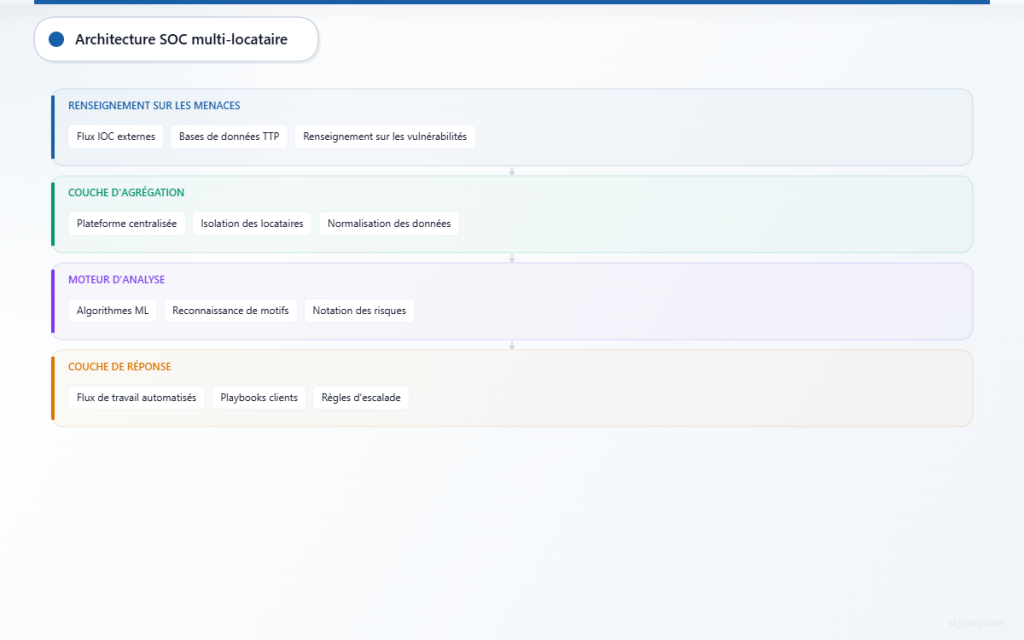Select the Reconnaissance de motifs chip
Viewport: 1024px width, 640px height.
click(230, 311)
